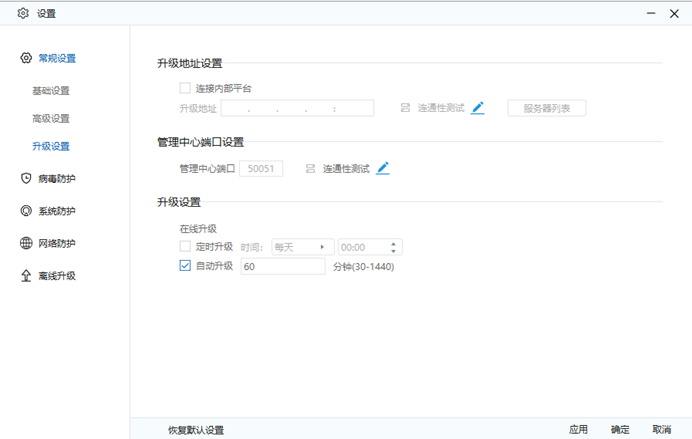The width and height of the screenshot is (692, 439).
Task: Open the 每天 frequency dropdown
Action: (x=302, y=246)
